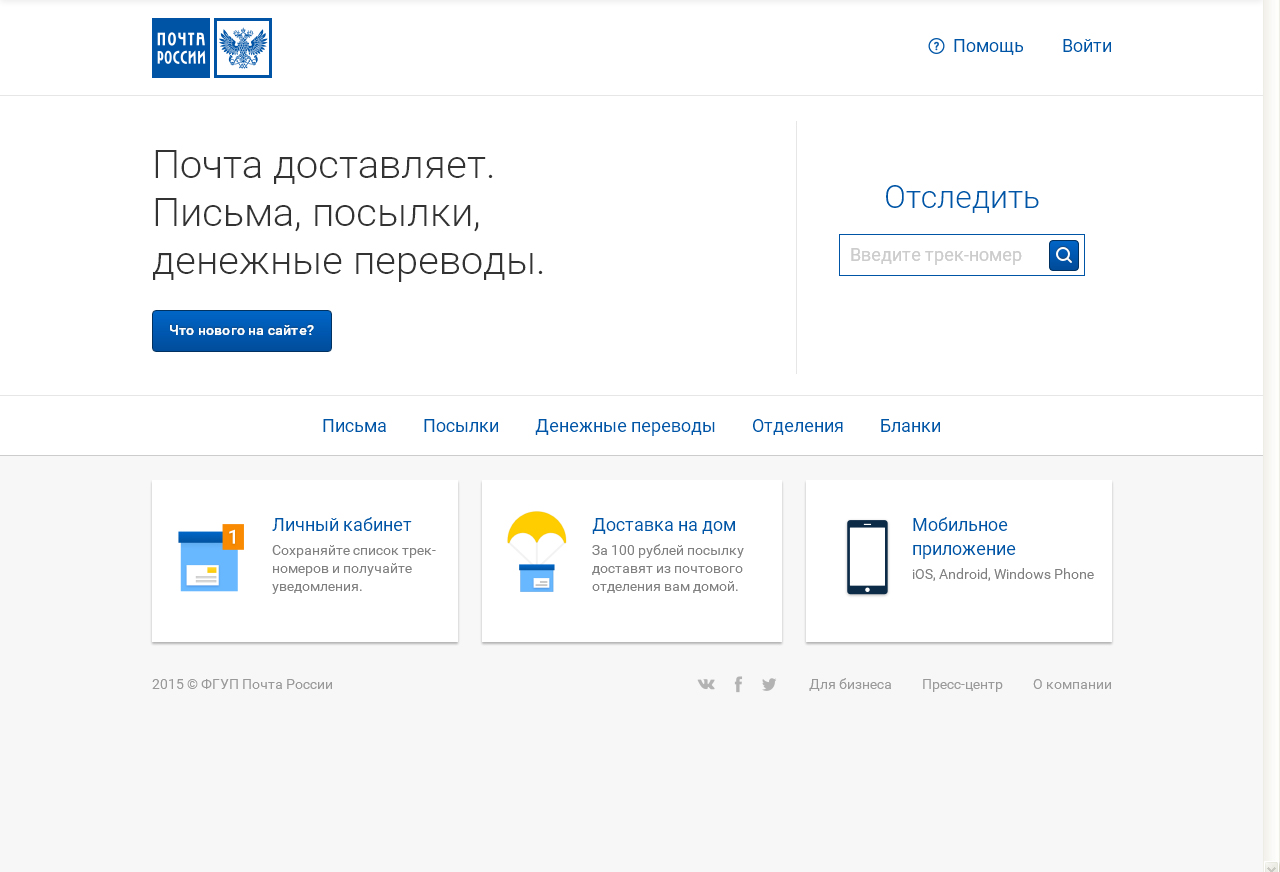The image size is (1280, 872).
Task: Open the Личный кабинет link
Action: [342, 525]
